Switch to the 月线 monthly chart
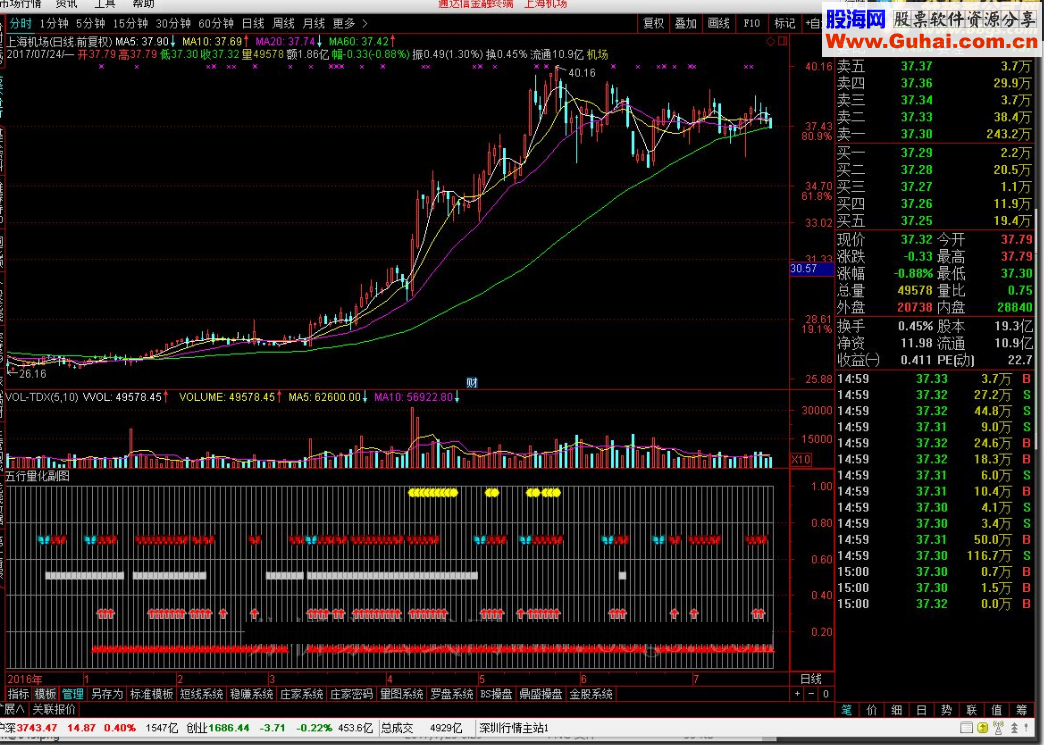The image size is (1044, 745). pyautogui.click(x=314, y=23)
